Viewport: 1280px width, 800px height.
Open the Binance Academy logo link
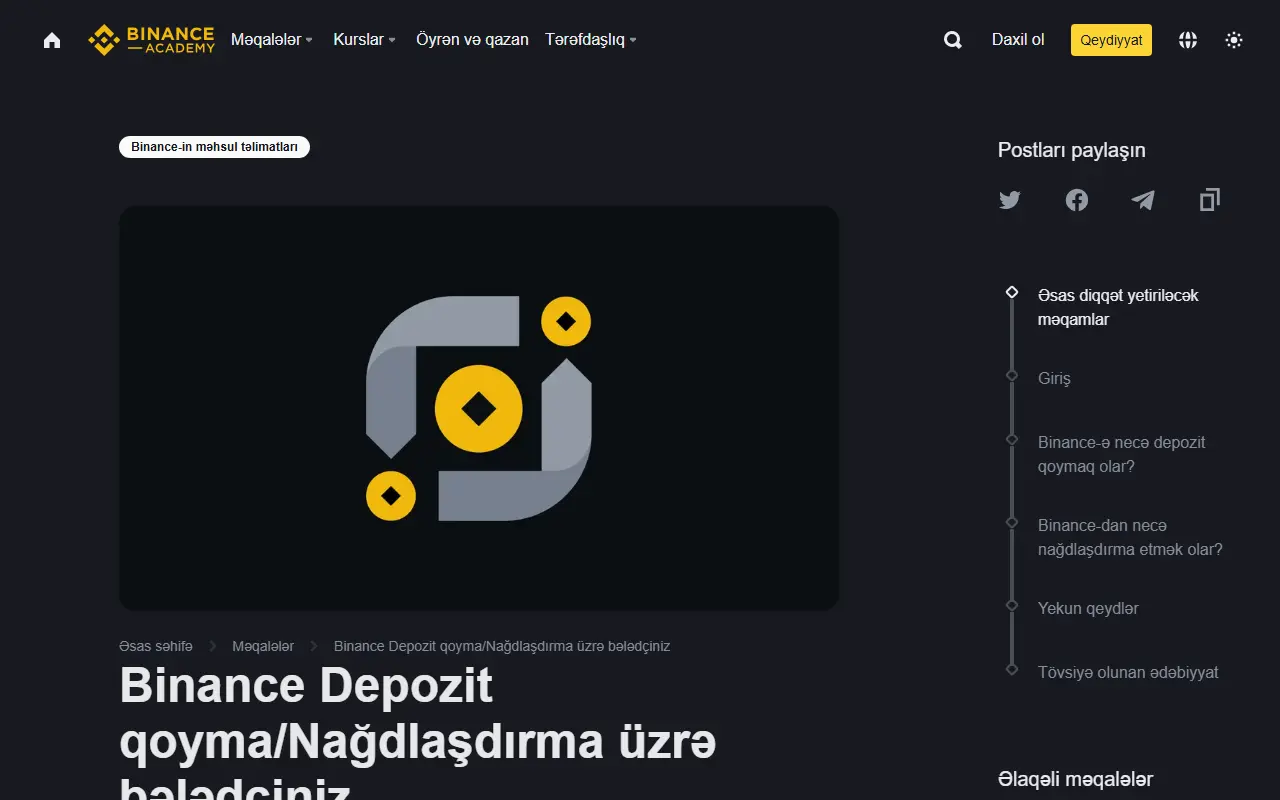(x=151, y=40)
